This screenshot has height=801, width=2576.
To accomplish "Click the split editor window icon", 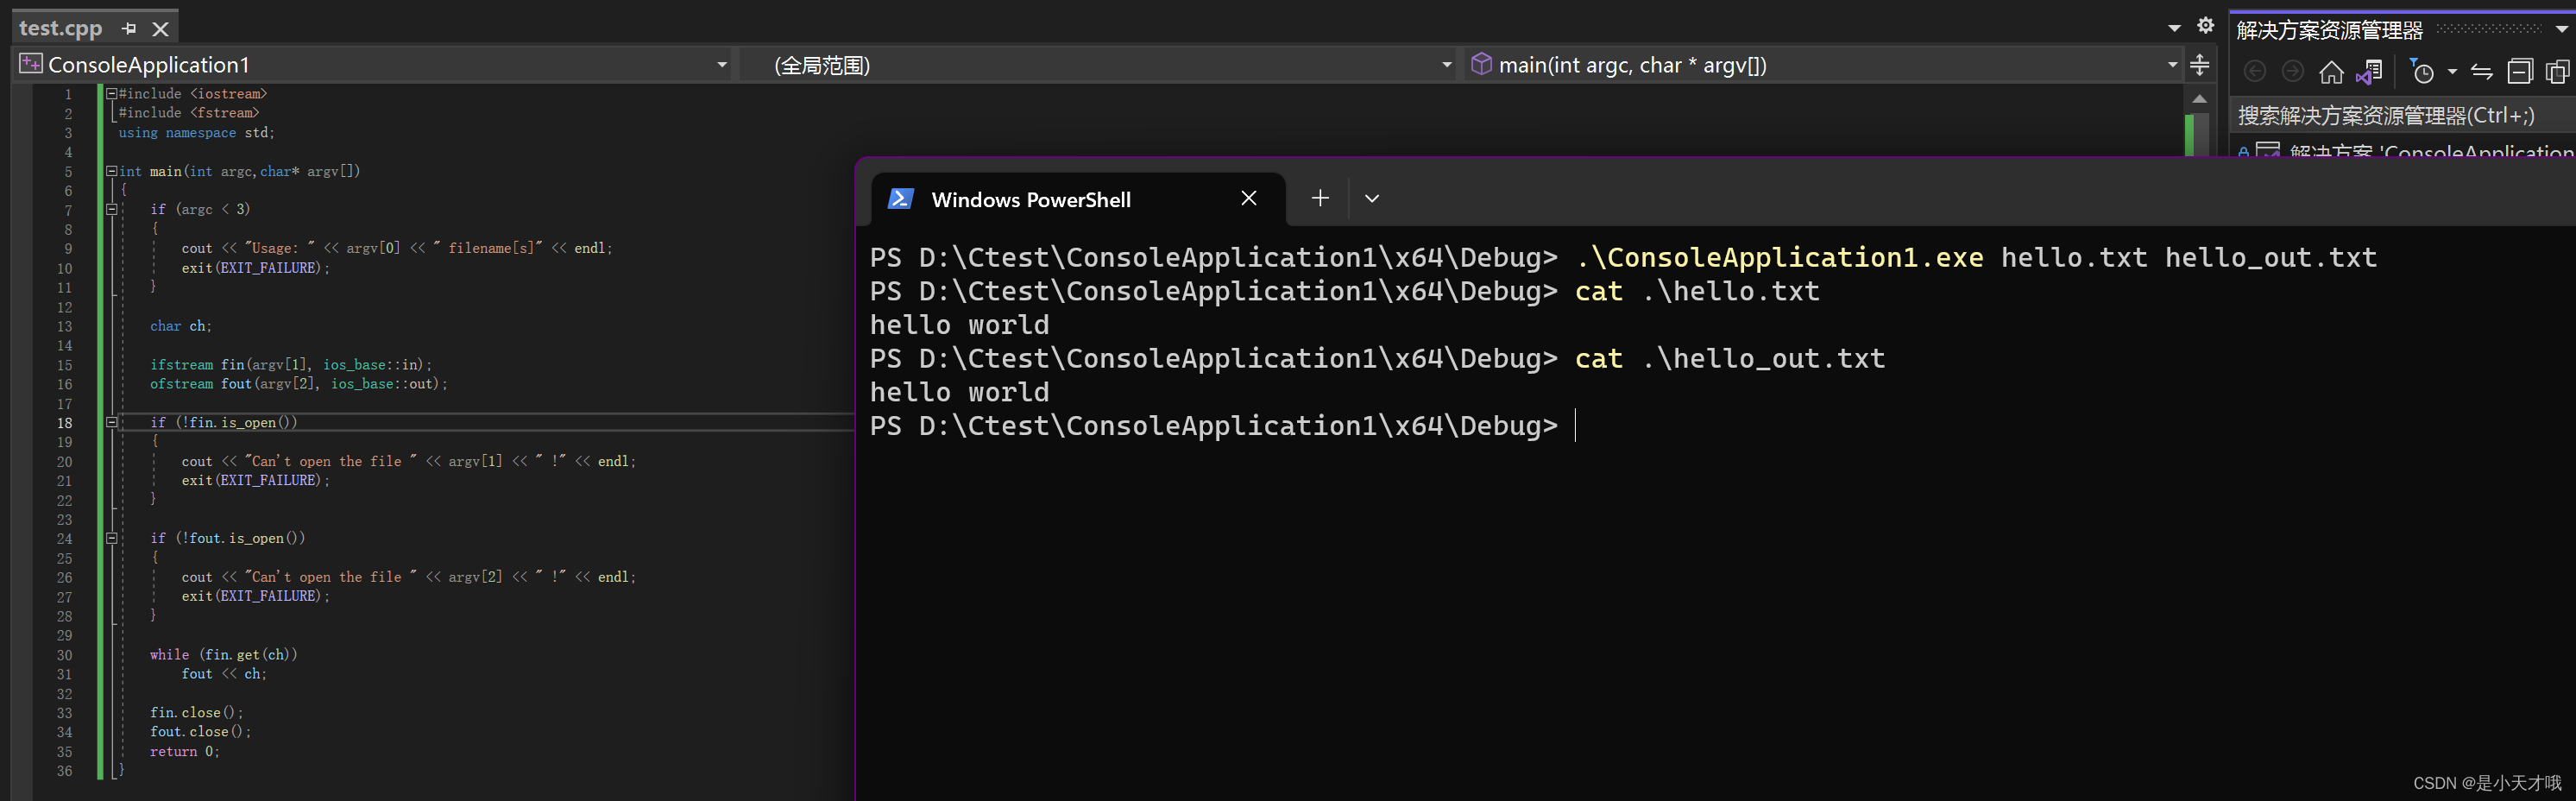I will (x=2199, y=64).
